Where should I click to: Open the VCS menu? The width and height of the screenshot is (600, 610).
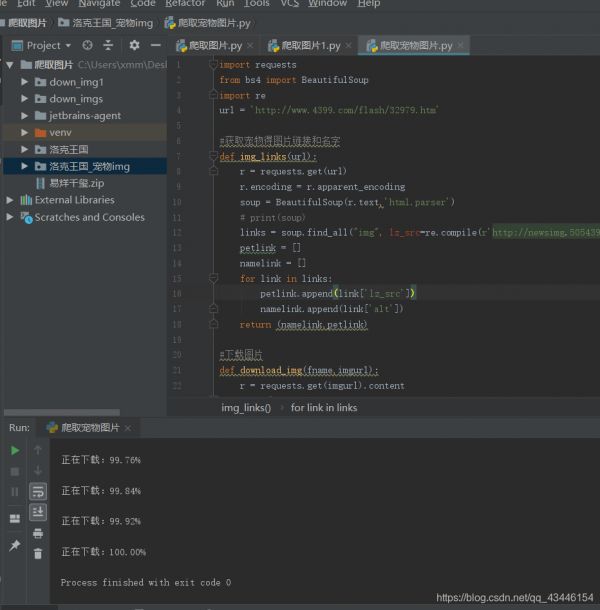pos(289,4)
